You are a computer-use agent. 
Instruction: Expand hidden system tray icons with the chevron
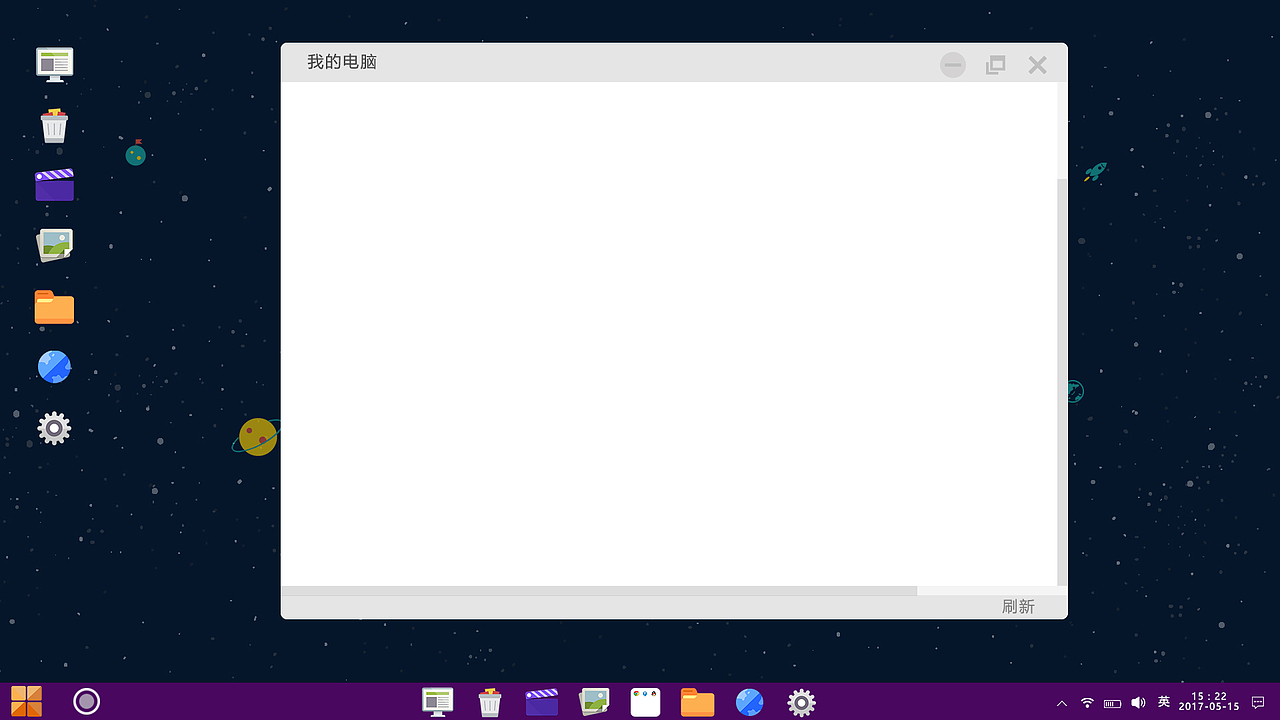click(1061, 702)
